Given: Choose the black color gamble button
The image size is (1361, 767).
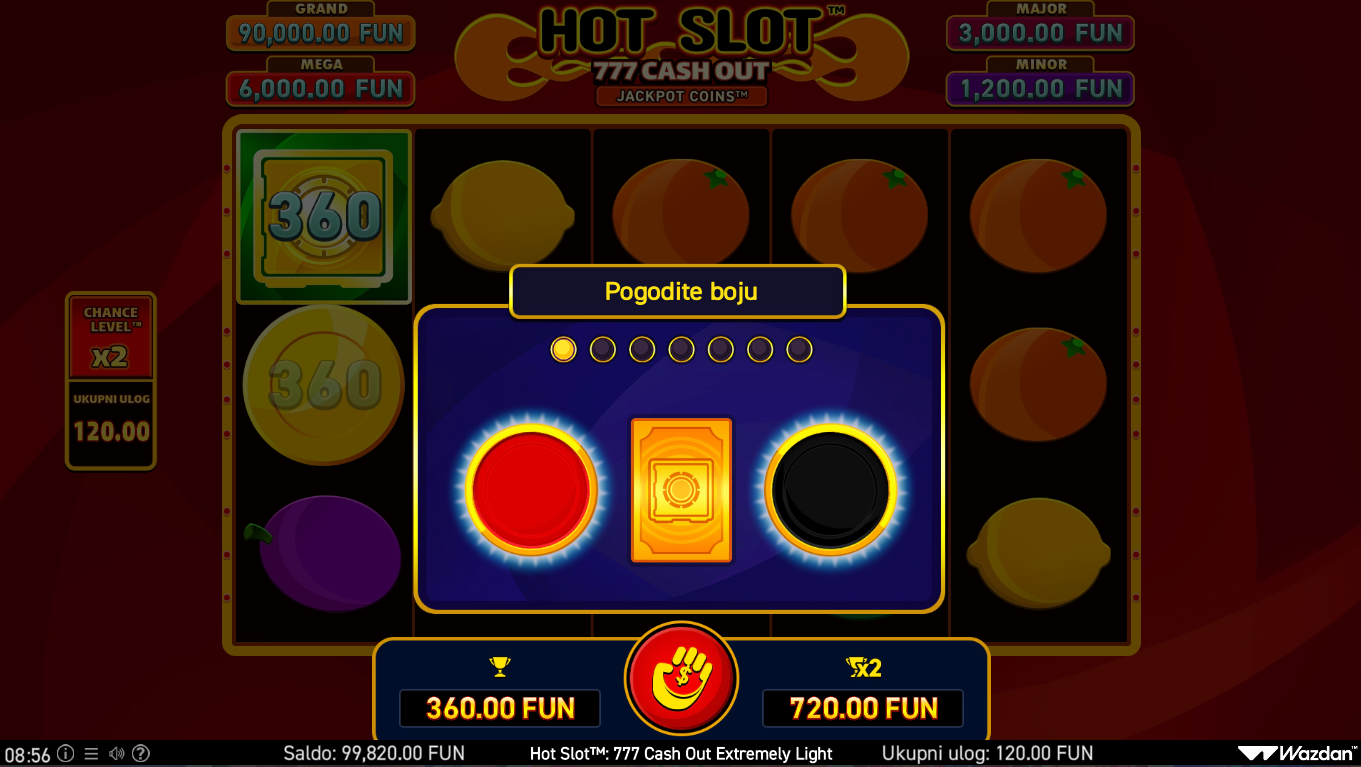Looking at the screenshot, I should [830, 490].
